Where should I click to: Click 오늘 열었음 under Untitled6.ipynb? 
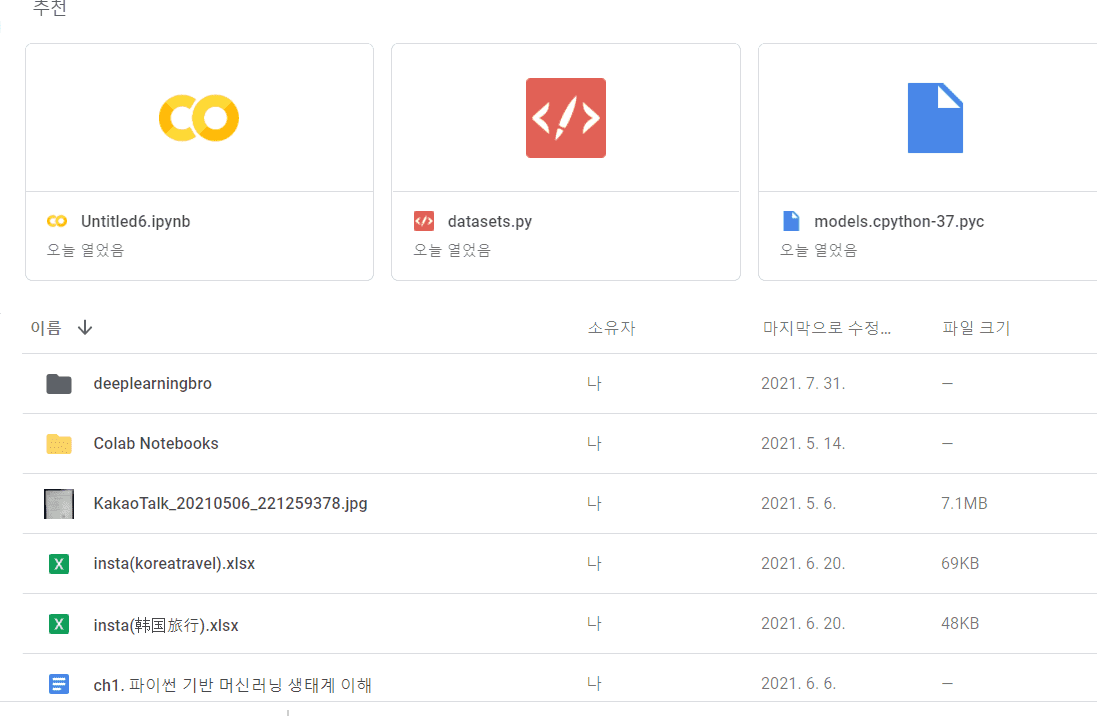coord(85,250)
